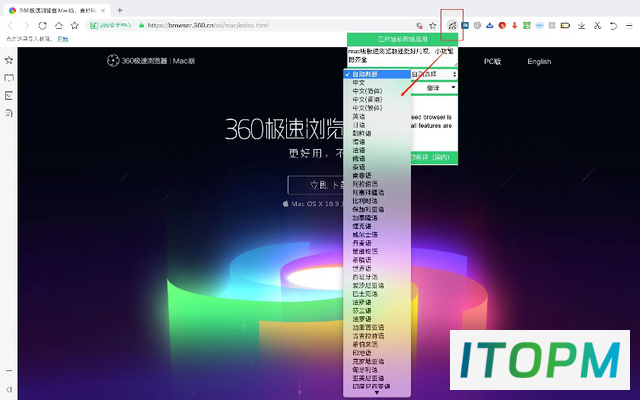Click the undo close-tab arrow icon

[x=613, y=26]
